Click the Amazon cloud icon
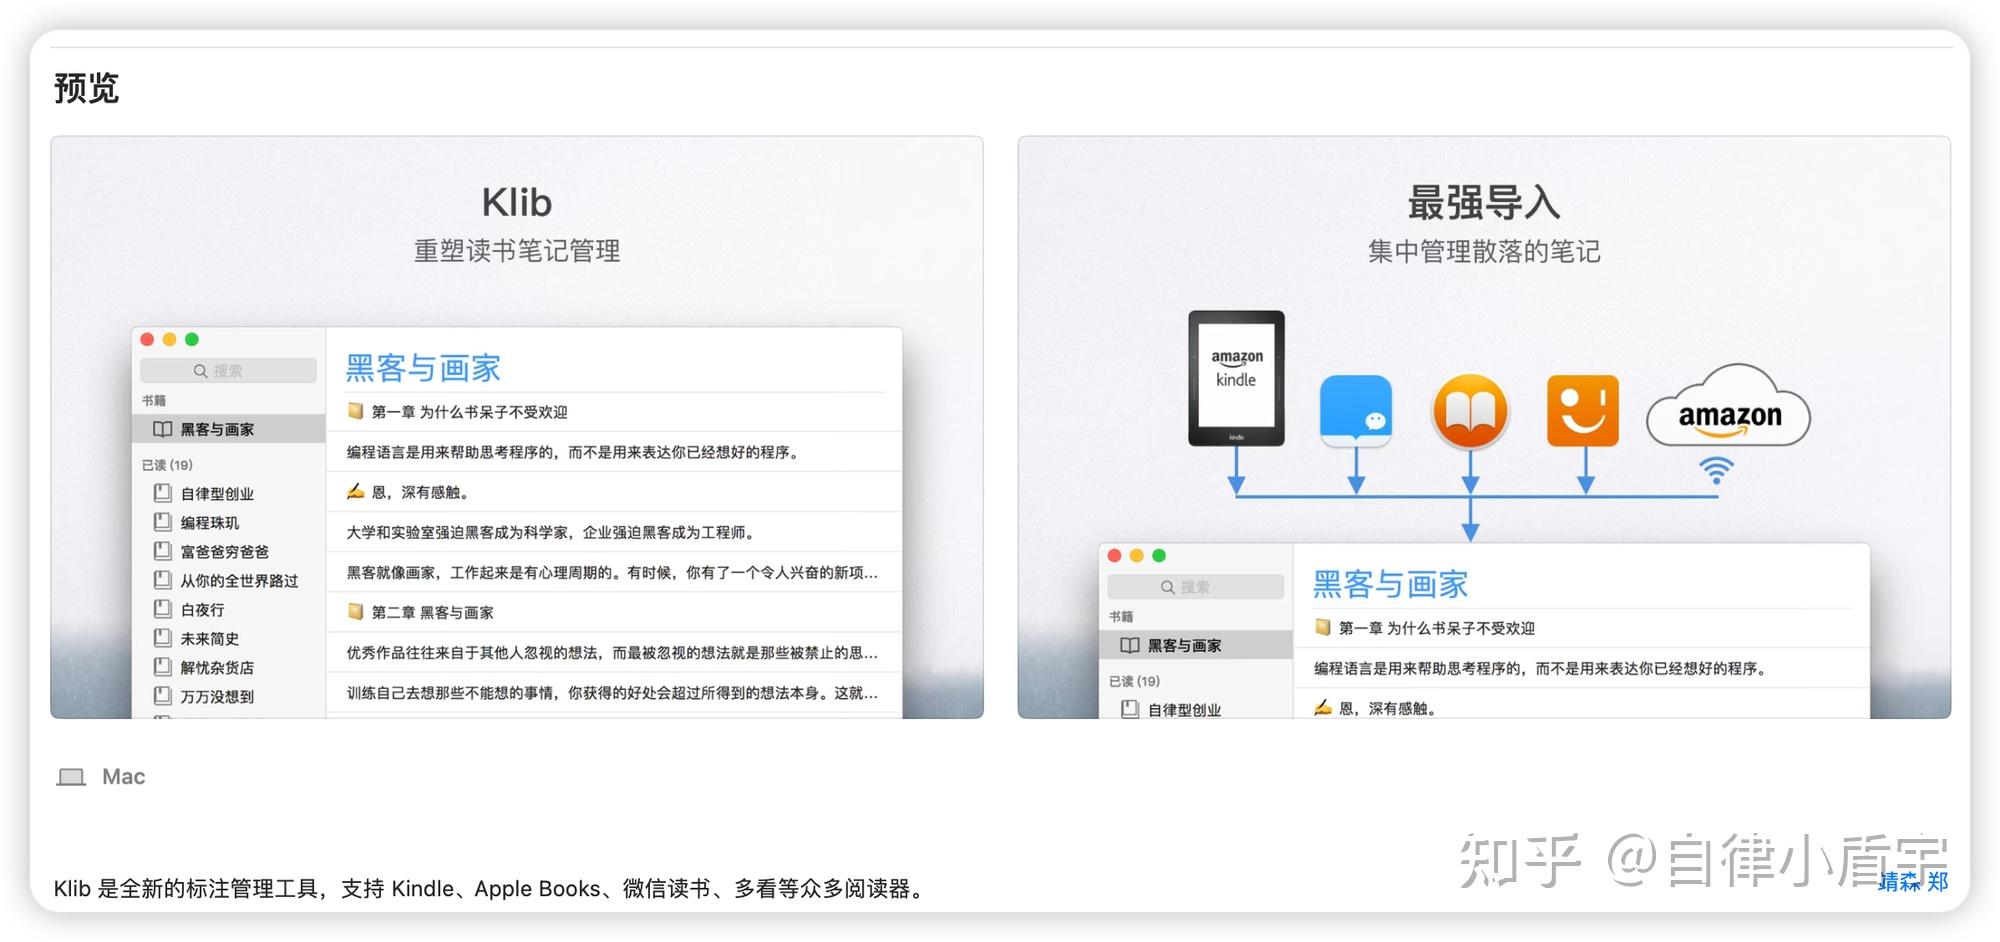 coord(1729,406)
